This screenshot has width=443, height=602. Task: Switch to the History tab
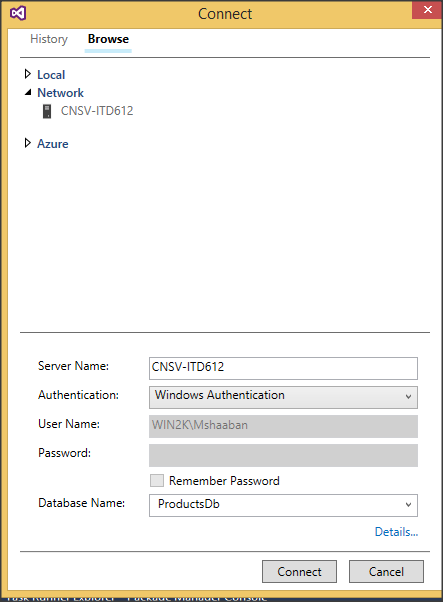(x=49, y=39)
